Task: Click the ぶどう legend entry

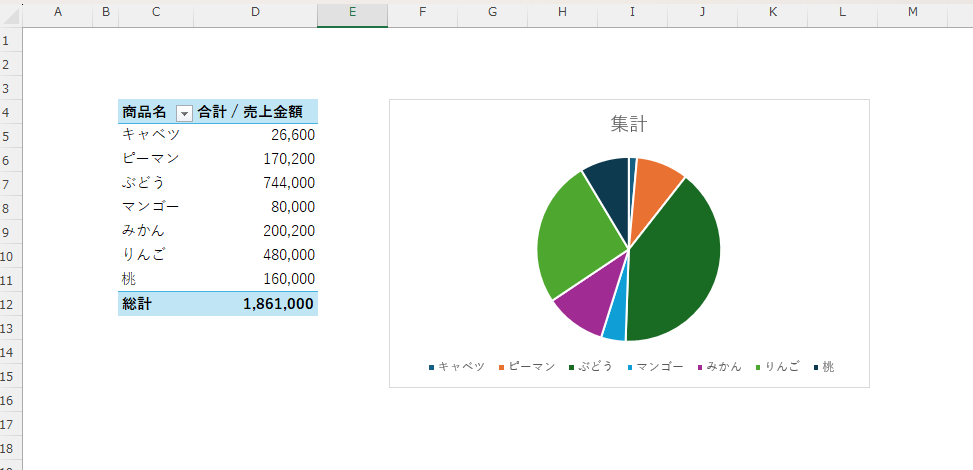Action: tap(591, 367)
